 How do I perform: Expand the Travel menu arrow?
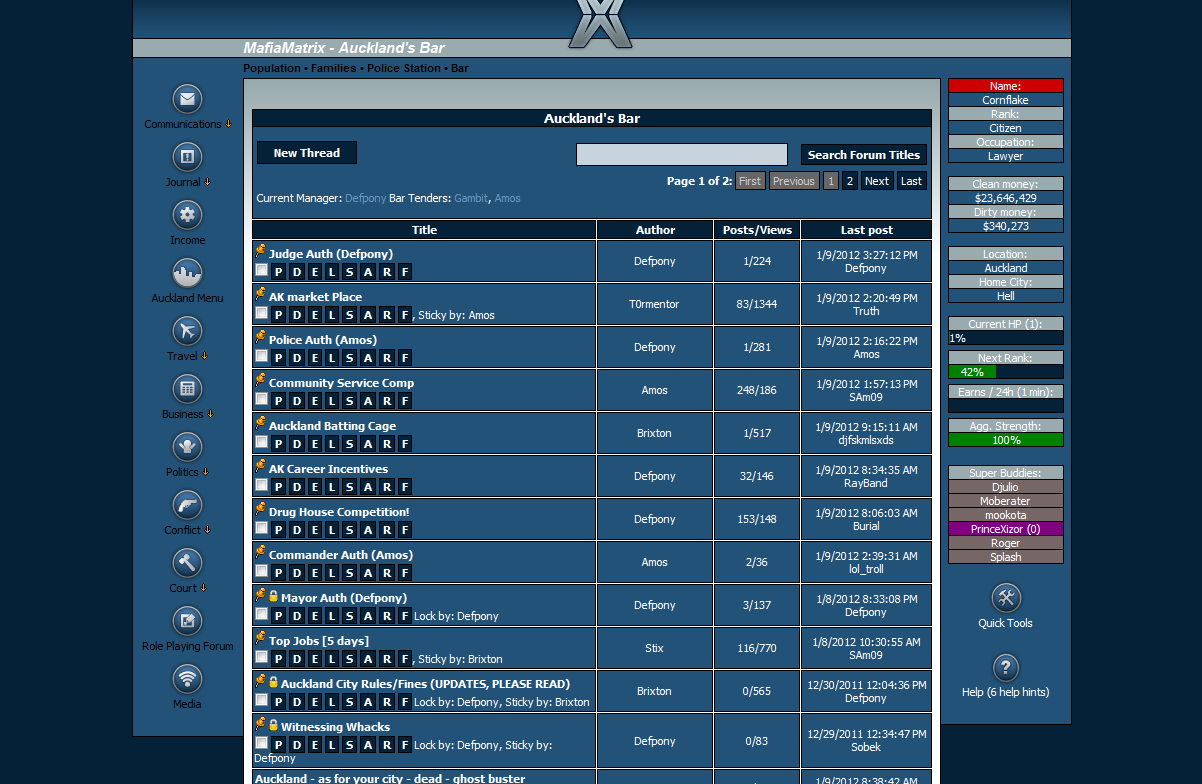tap(204, 356)
